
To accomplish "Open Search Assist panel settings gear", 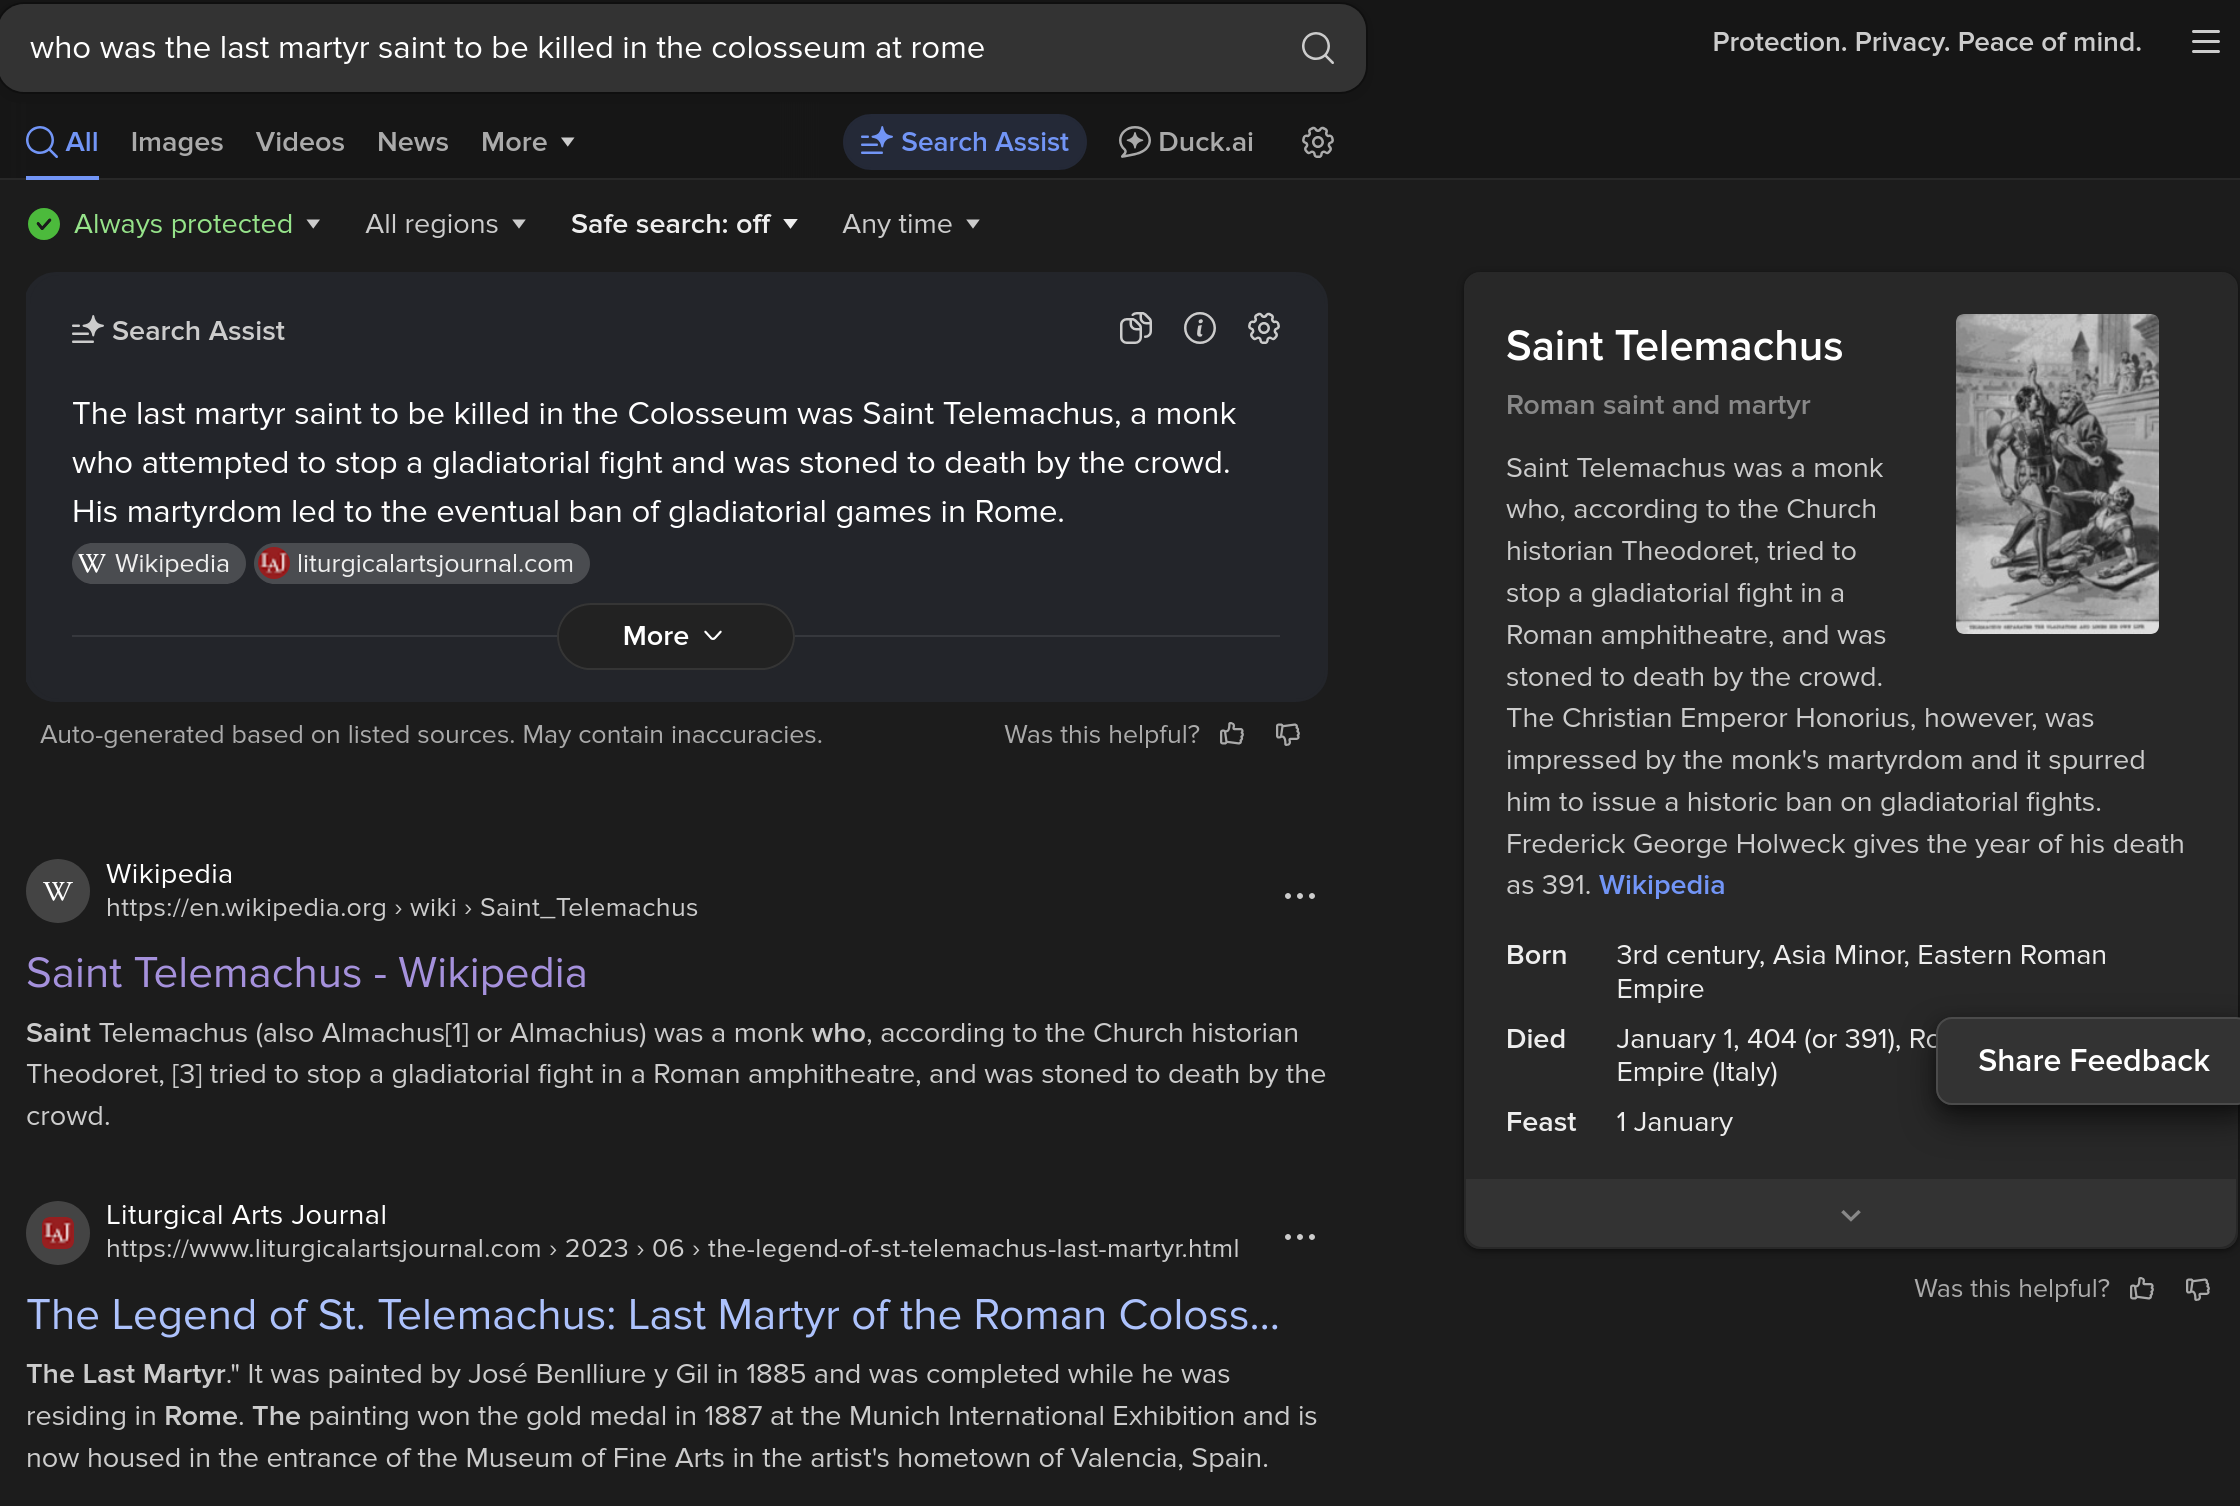I will coord(1264,328).
